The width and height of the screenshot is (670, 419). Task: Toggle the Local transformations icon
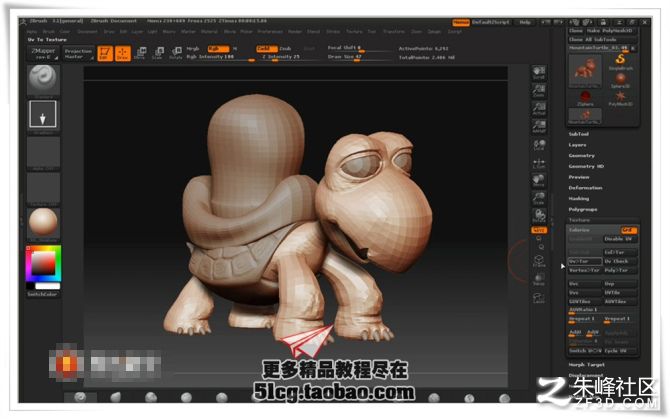point(539,145)
